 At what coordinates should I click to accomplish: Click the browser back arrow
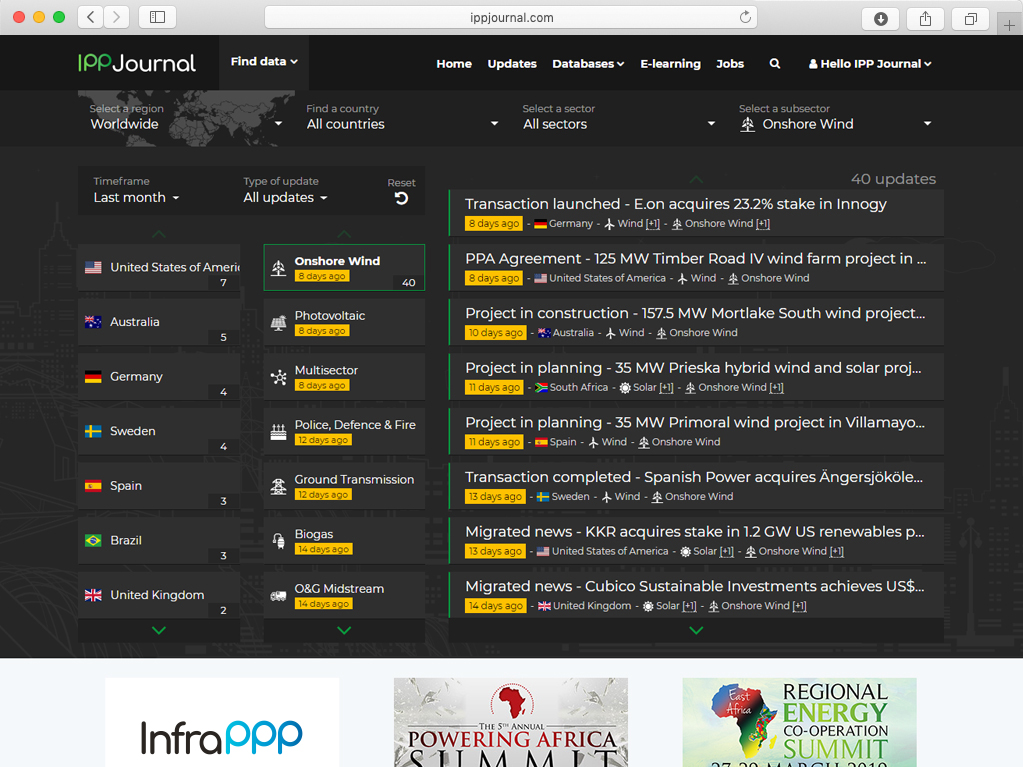(91, 17)
